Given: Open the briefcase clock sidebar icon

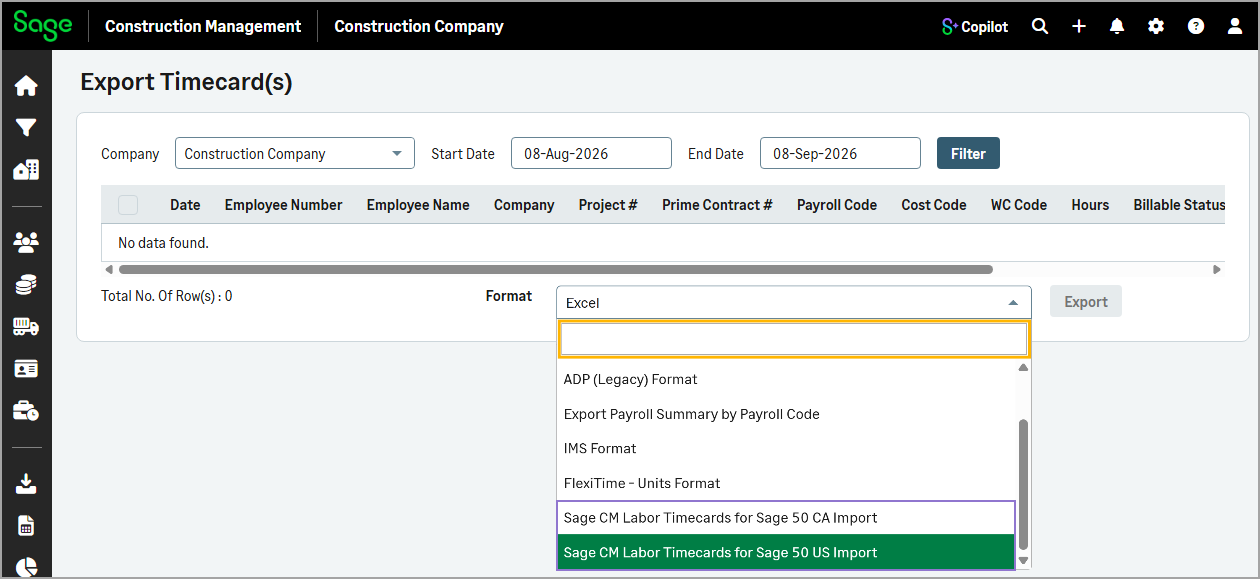Looking at the screenshot, I should pyautogui.click(x=26, y=411).
